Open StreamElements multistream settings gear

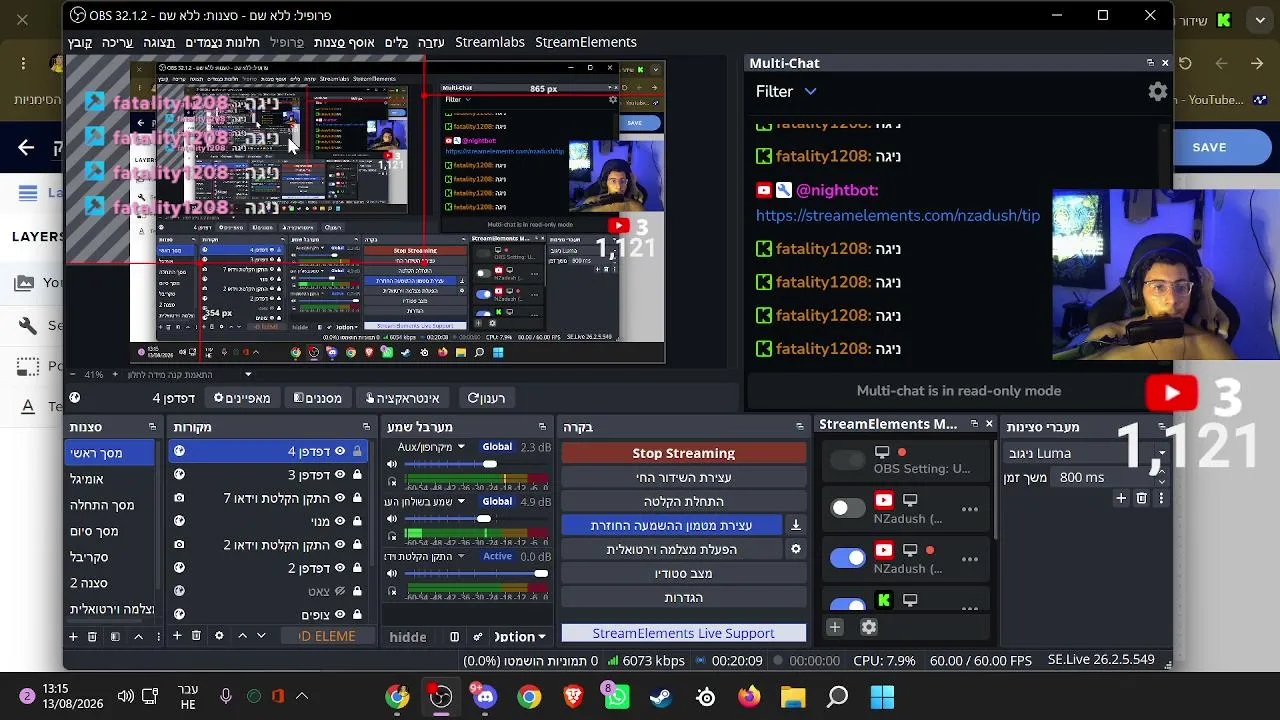[869, 627]
